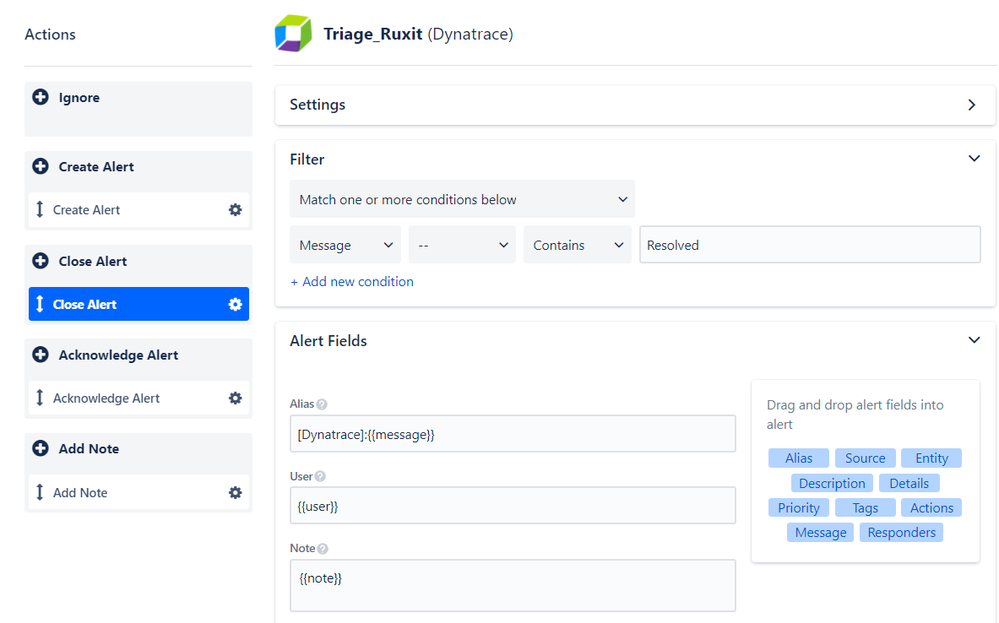Select the Acknowledge Alert rule row

139,398
